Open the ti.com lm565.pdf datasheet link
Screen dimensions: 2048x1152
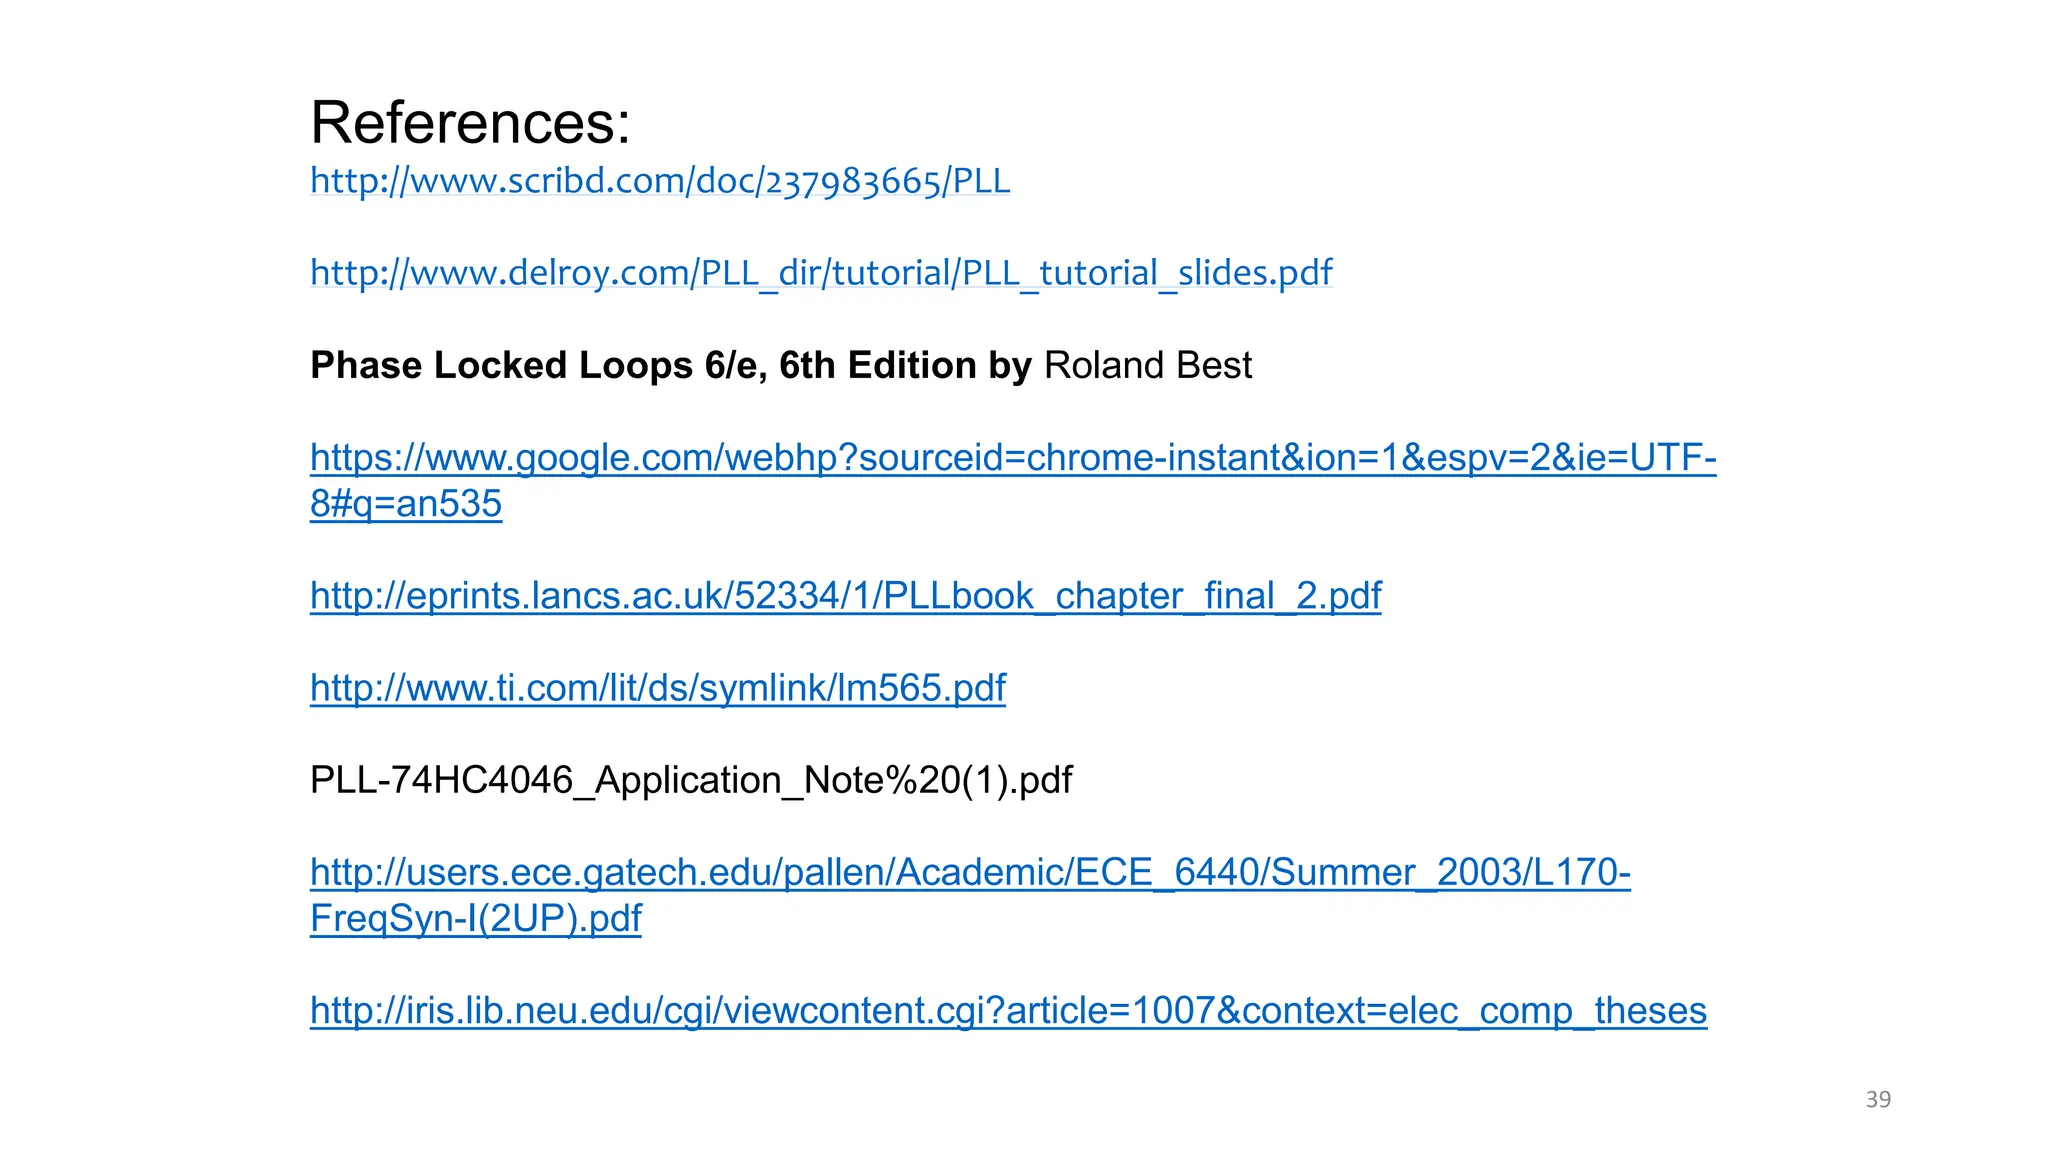[657, 688]
